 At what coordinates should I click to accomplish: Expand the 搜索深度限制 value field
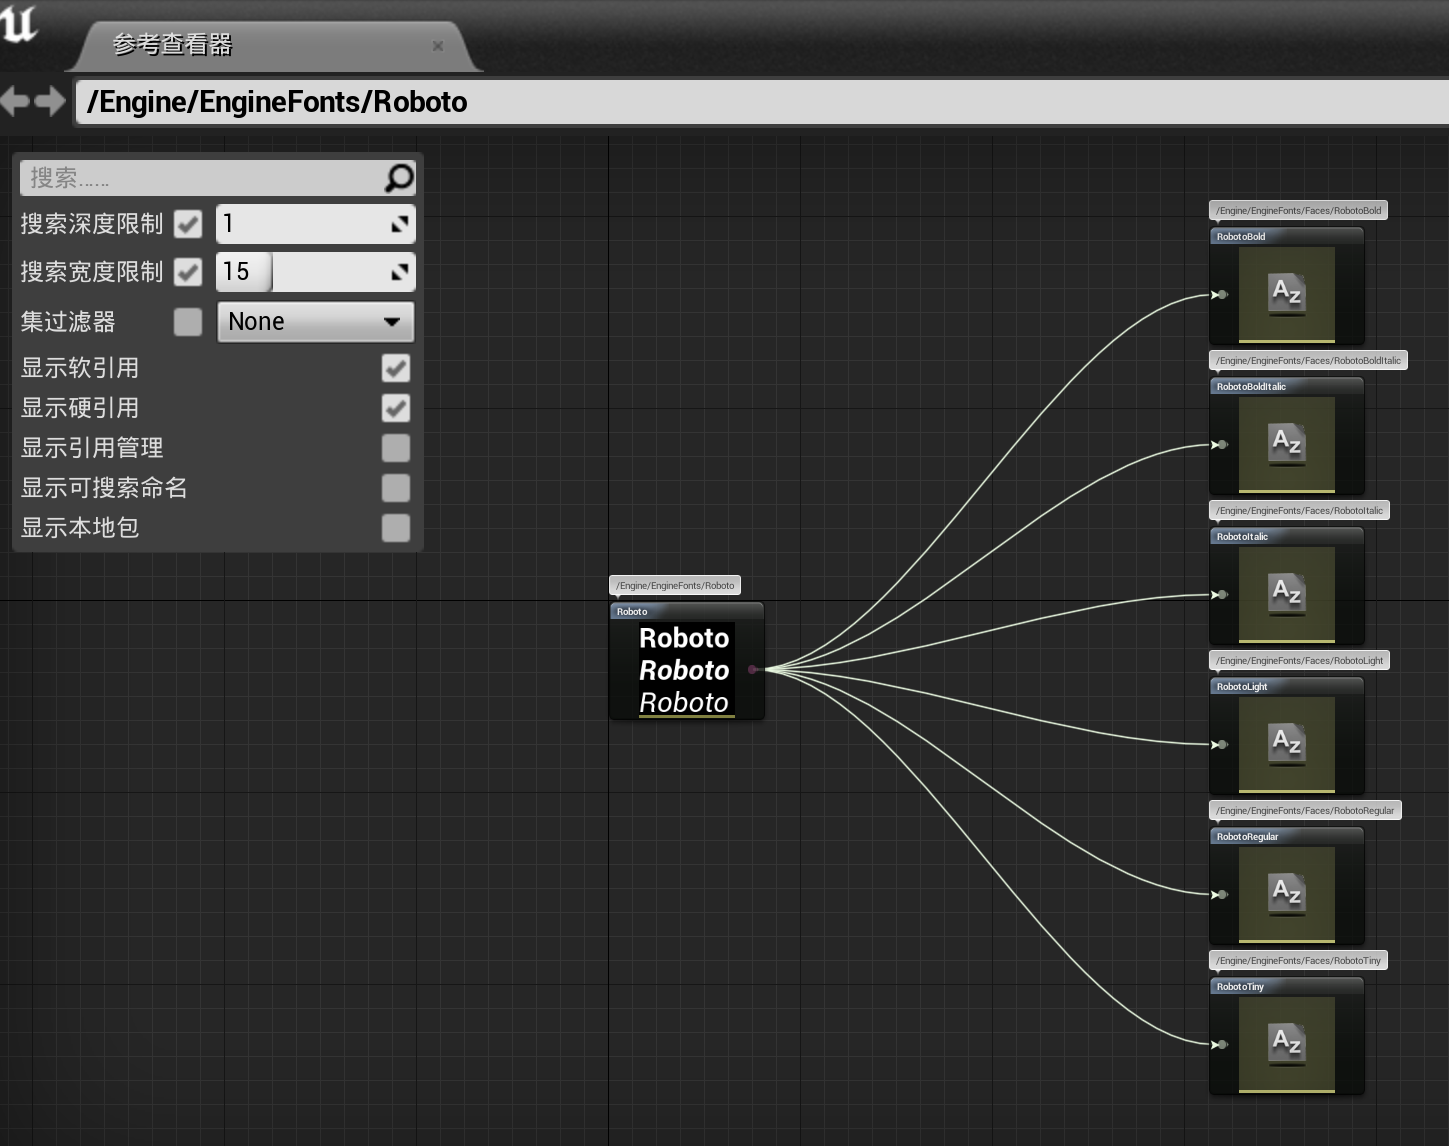tap(400, 224)
